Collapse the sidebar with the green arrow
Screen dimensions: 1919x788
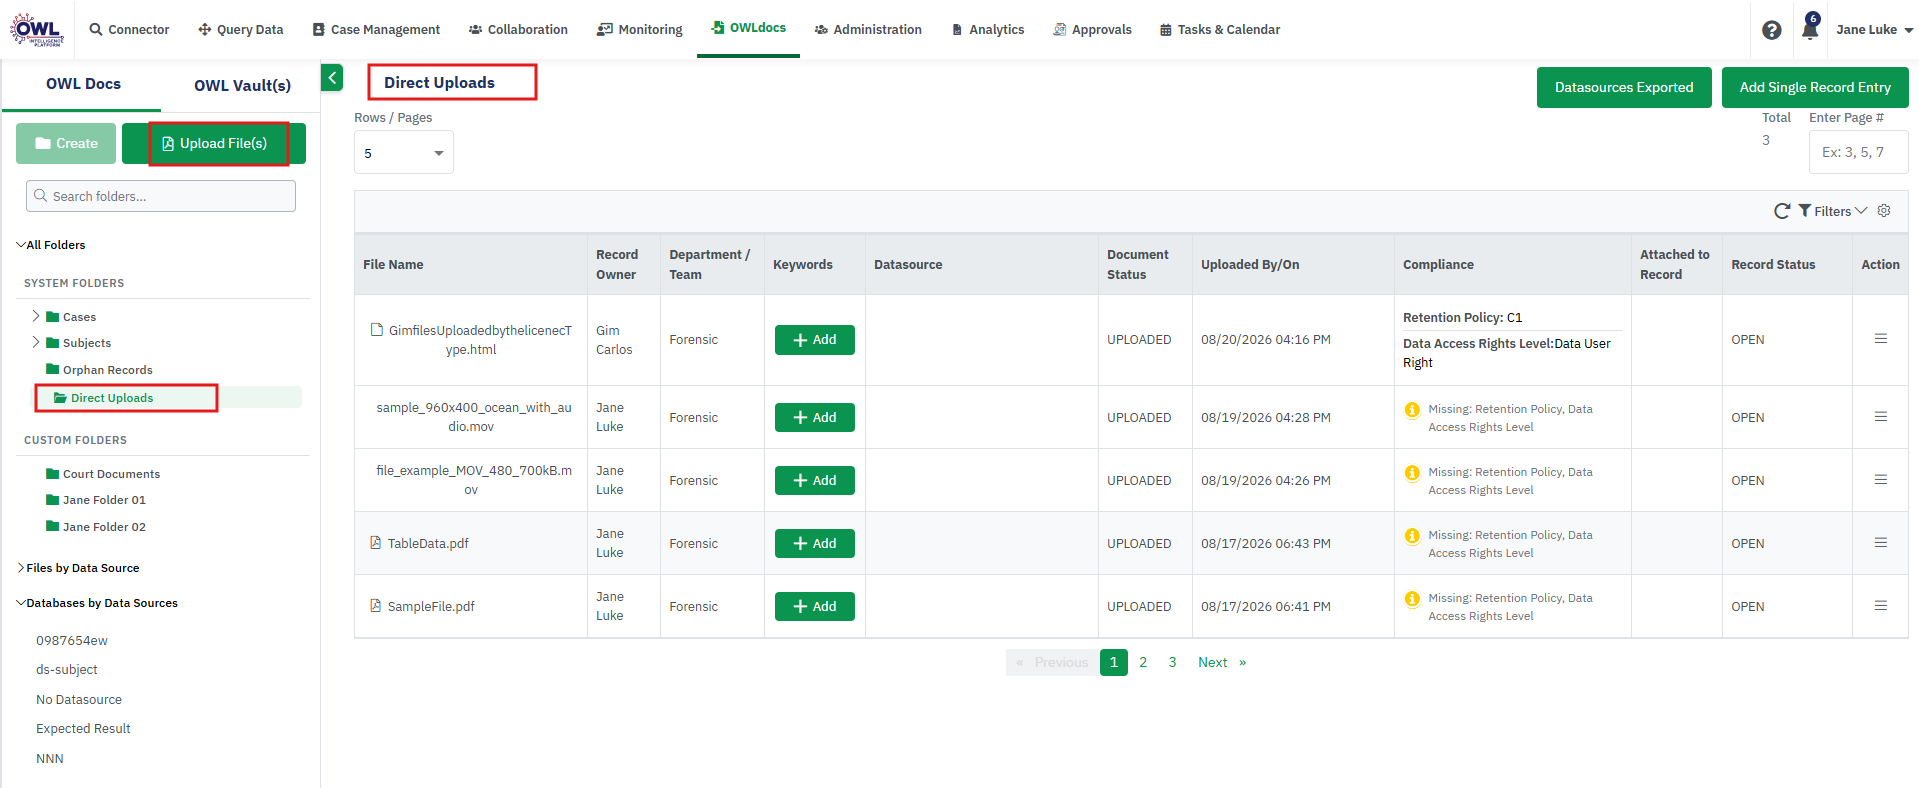332,77
